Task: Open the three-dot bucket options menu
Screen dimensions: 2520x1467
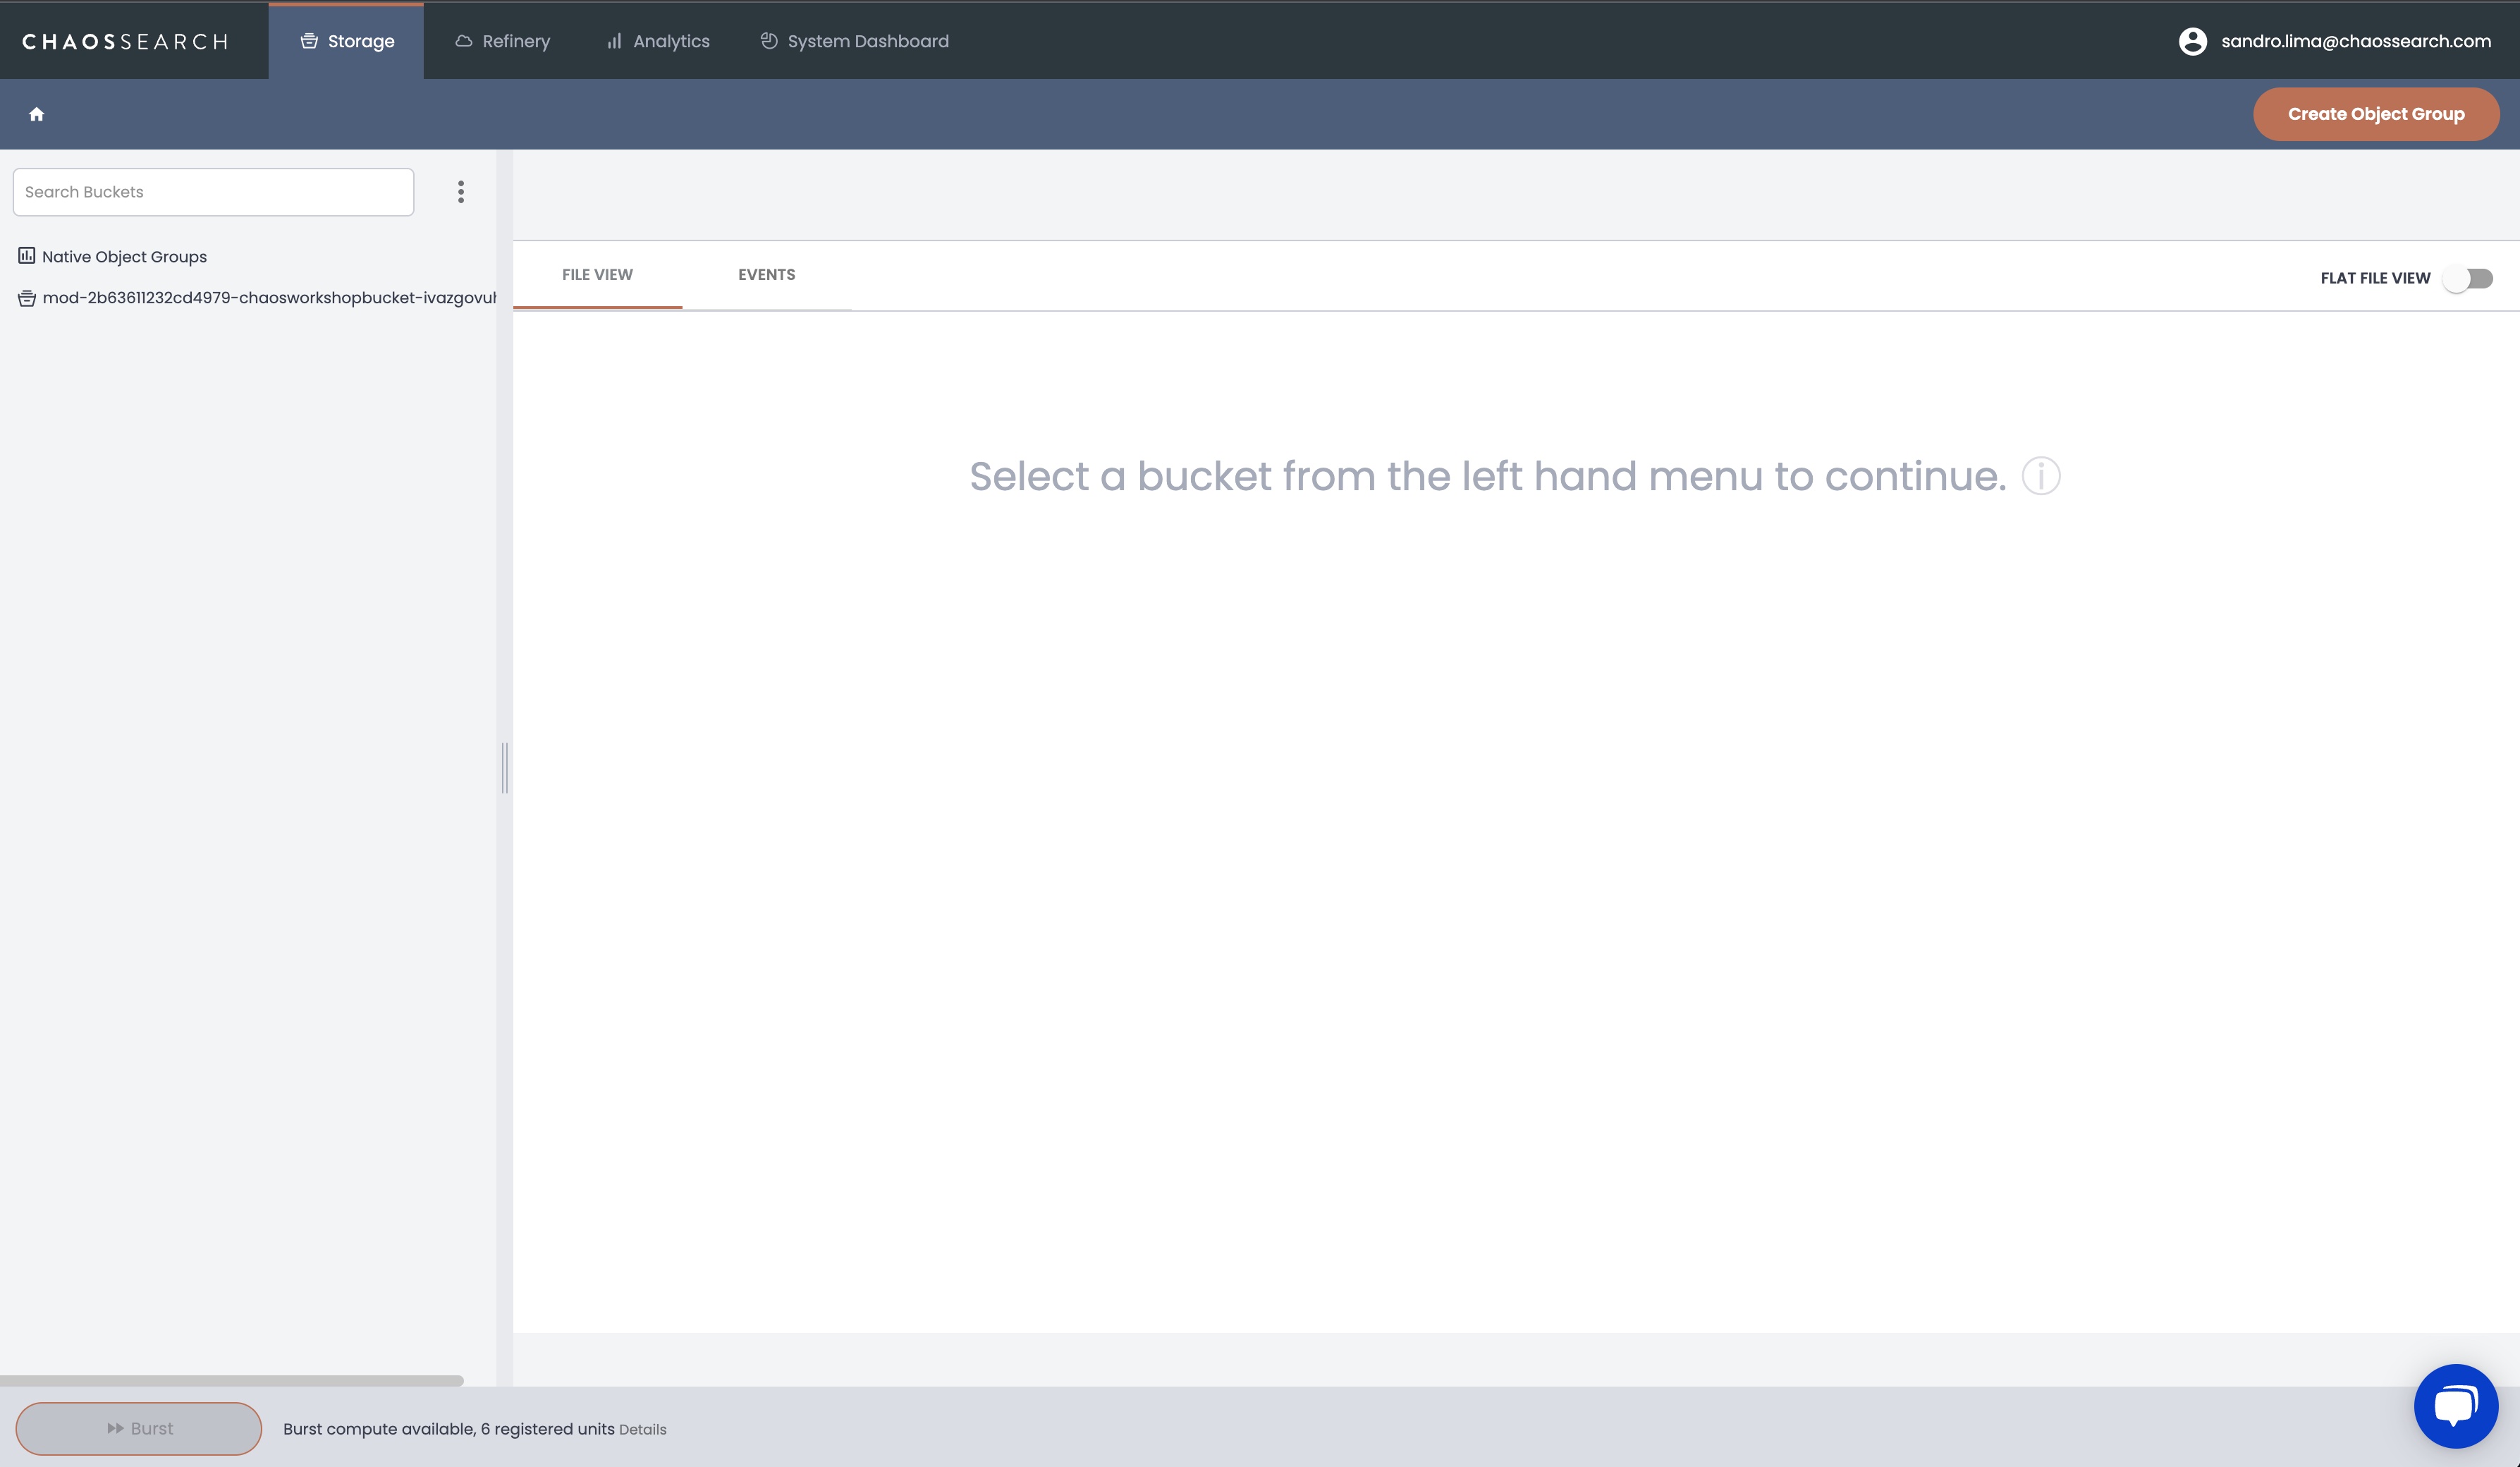Action: (461, 192)
